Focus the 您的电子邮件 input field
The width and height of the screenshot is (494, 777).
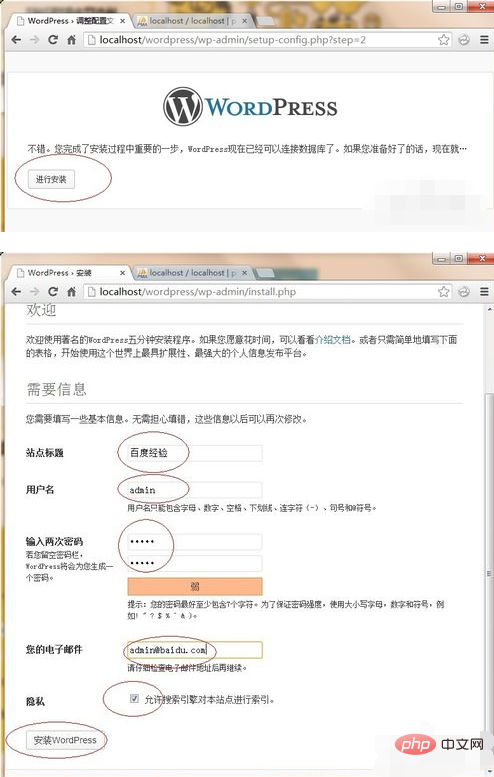(195, 650)
